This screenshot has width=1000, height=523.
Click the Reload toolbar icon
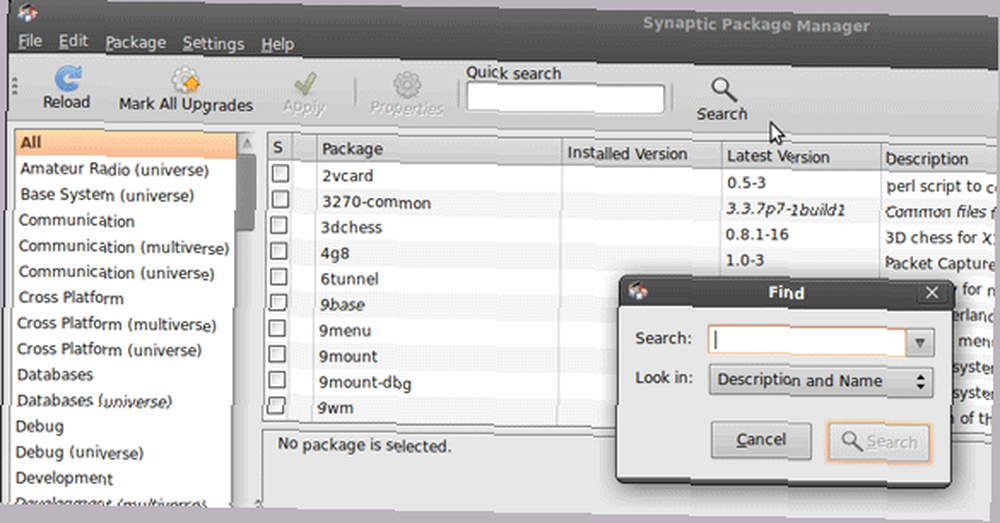(68, 78)
